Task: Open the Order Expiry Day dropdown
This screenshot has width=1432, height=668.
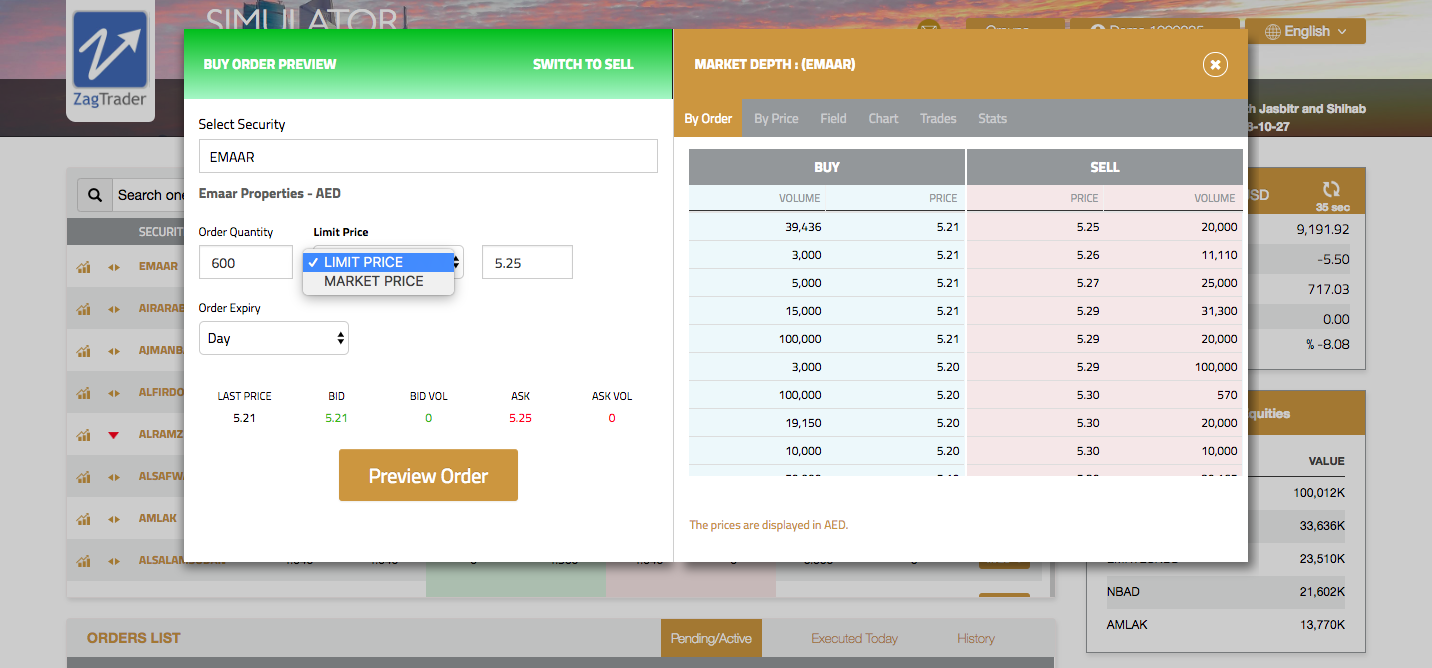Action: coord(274,338)
